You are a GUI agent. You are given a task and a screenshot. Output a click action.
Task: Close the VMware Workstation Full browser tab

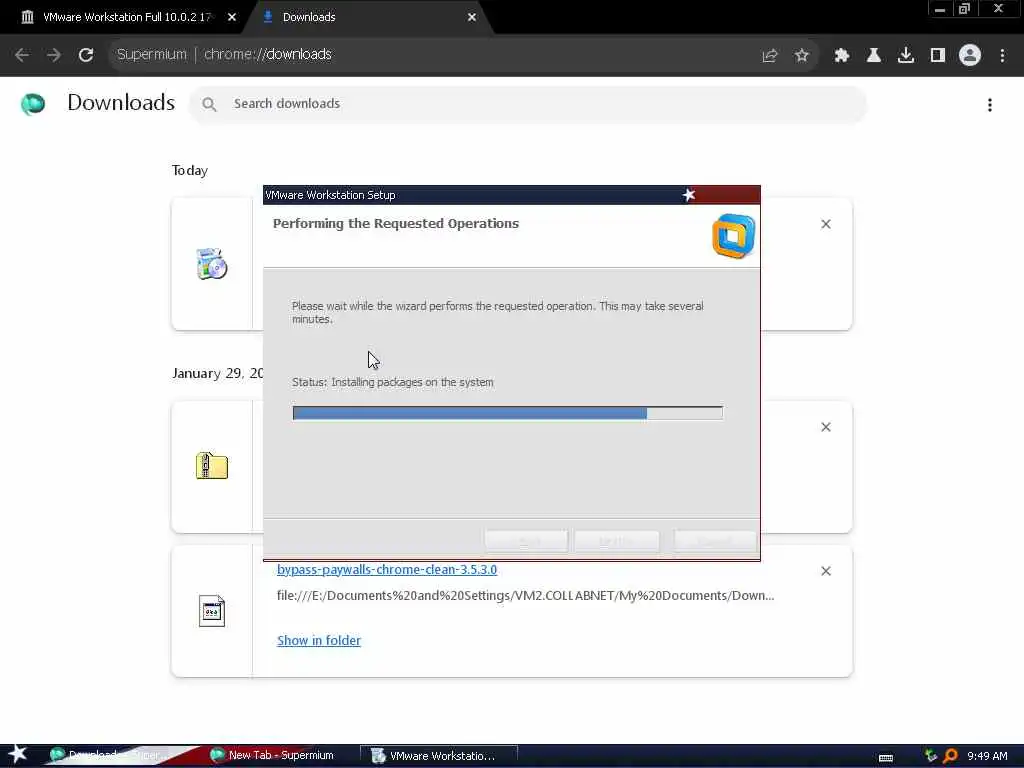pyautogui.click(x=232, y=18)
